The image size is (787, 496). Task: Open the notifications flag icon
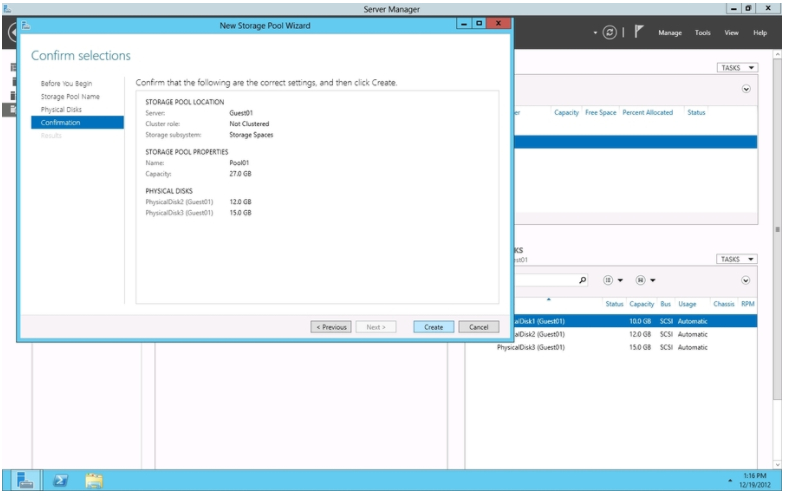coord(638,32)
